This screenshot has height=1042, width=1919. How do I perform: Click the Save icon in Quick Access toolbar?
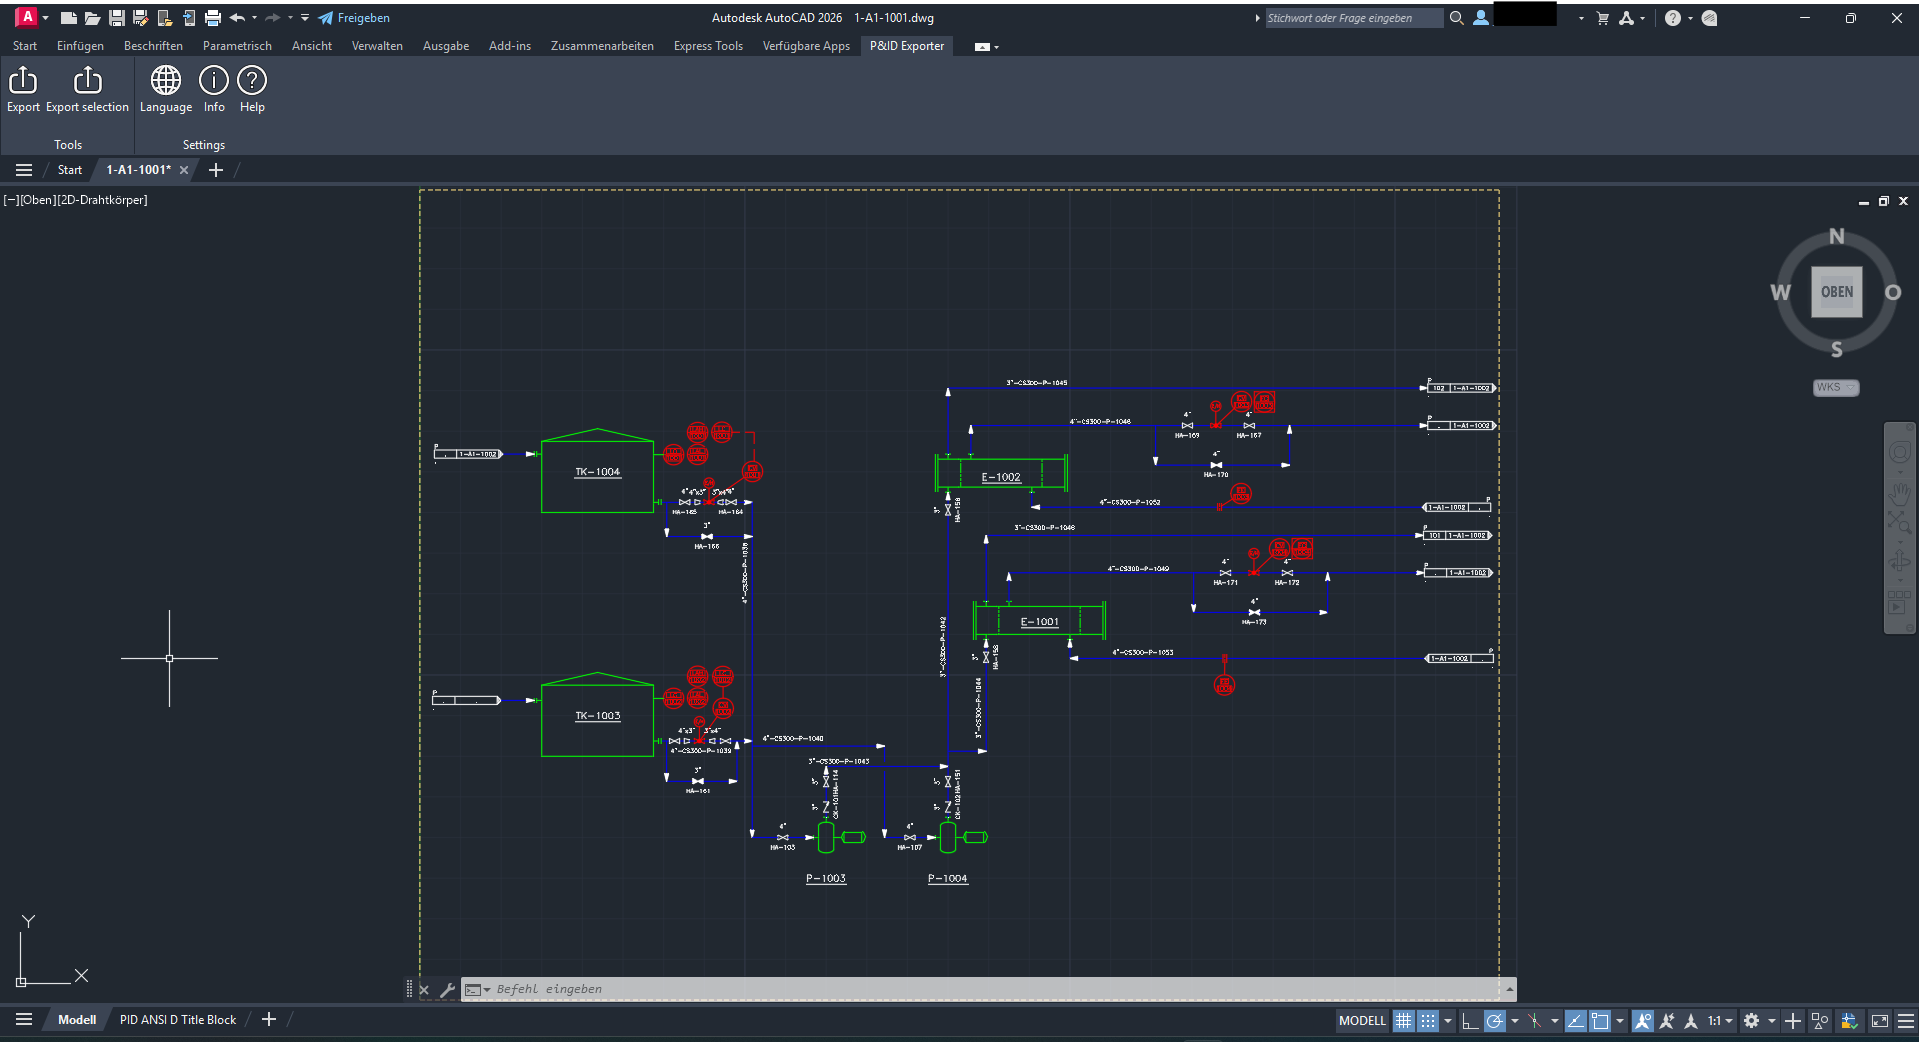click(x=117, y=17)
